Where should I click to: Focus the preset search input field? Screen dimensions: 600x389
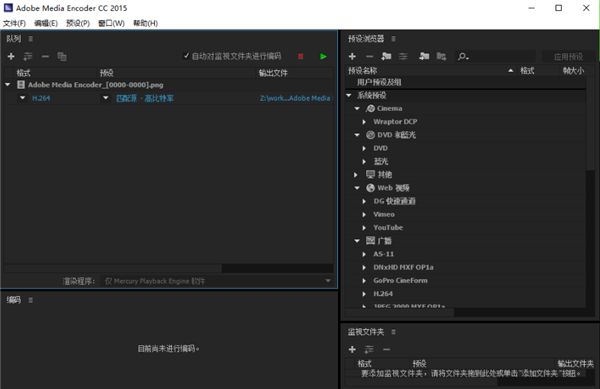pos(502,57)
